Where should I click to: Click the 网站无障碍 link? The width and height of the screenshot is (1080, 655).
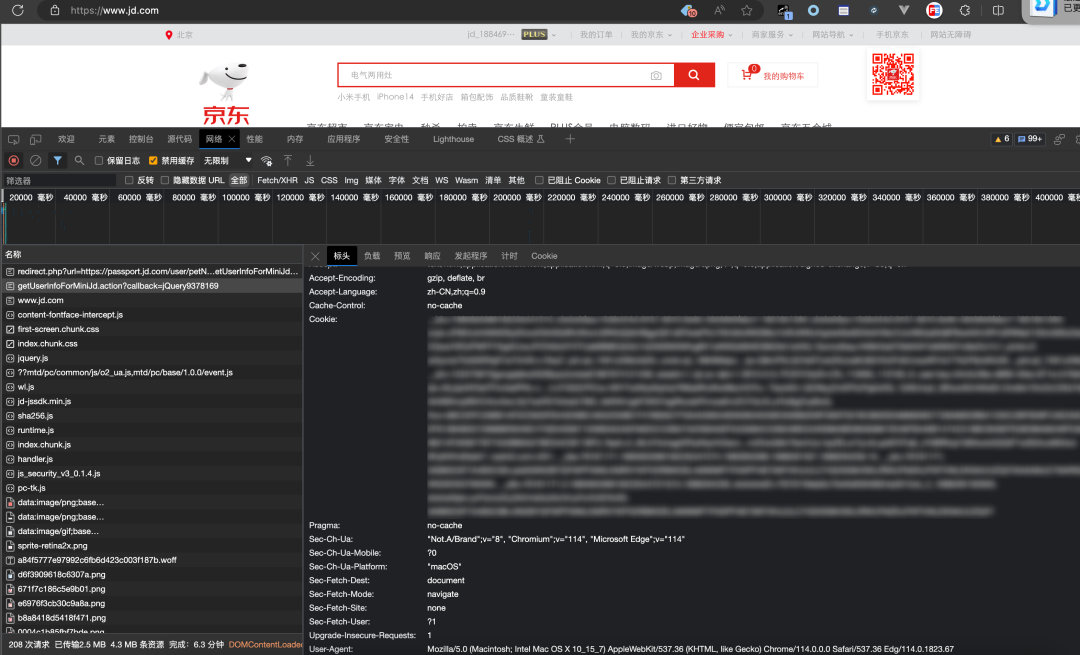point(950,34)
